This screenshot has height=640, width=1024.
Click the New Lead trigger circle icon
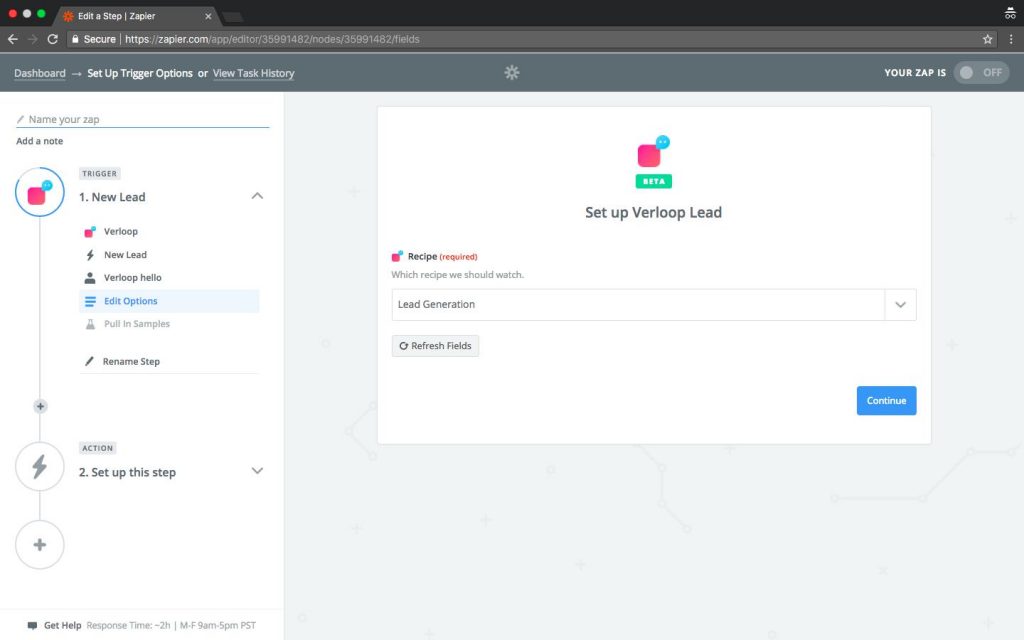(x=40, y=192)
